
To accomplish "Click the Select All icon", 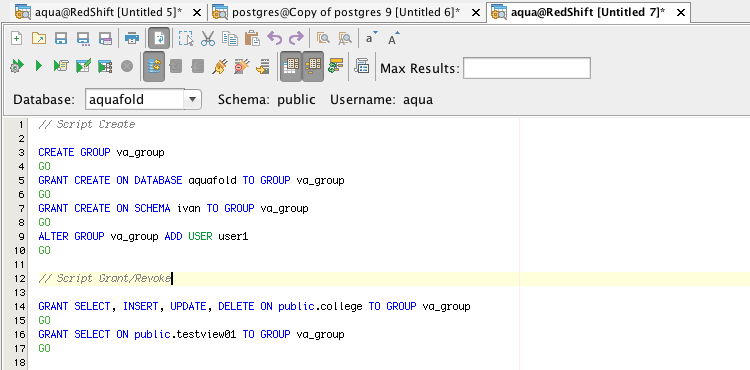I will (x=186, y=39).
